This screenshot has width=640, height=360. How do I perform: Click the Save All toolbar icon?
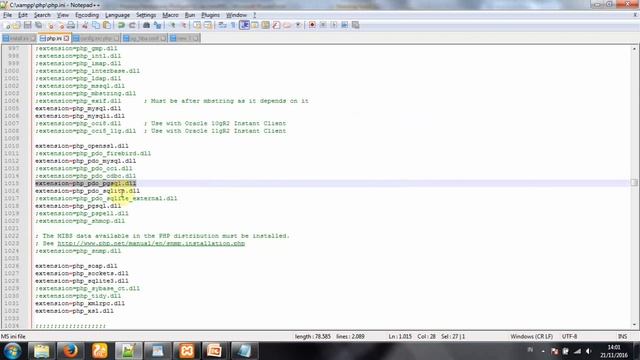tap(38, 25)
